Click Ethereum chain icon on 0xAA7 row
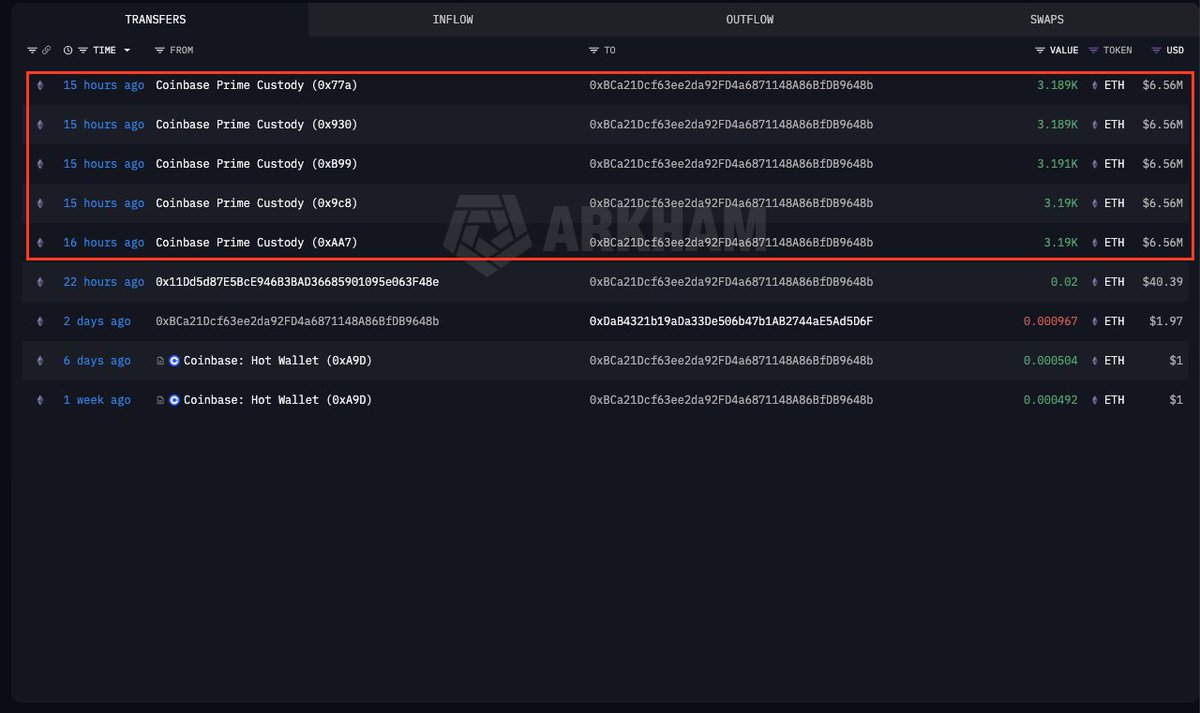 [40, 243]
